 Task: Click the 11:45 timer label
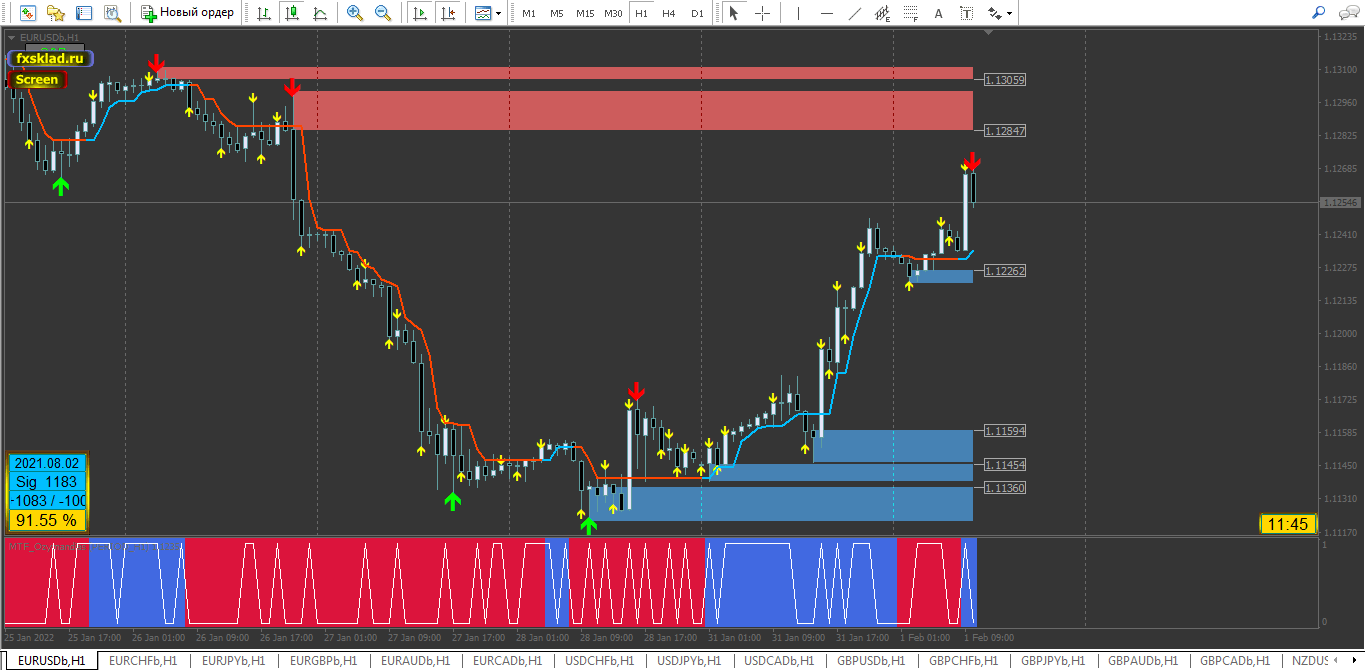pos(1287,524)
